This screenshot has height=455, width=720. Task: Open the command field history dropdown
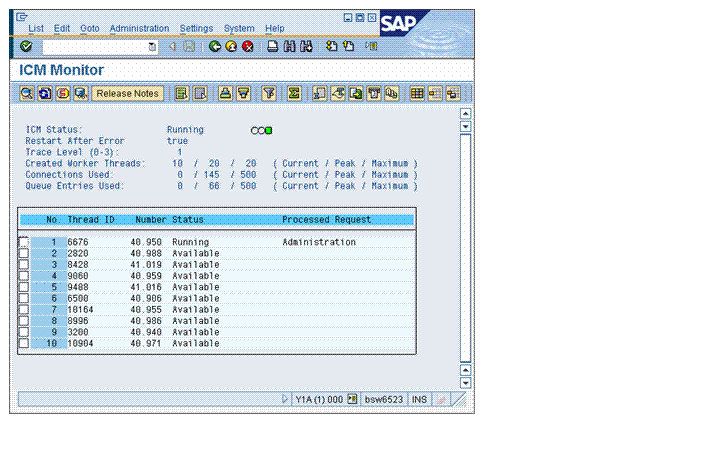tap(152, 47)
